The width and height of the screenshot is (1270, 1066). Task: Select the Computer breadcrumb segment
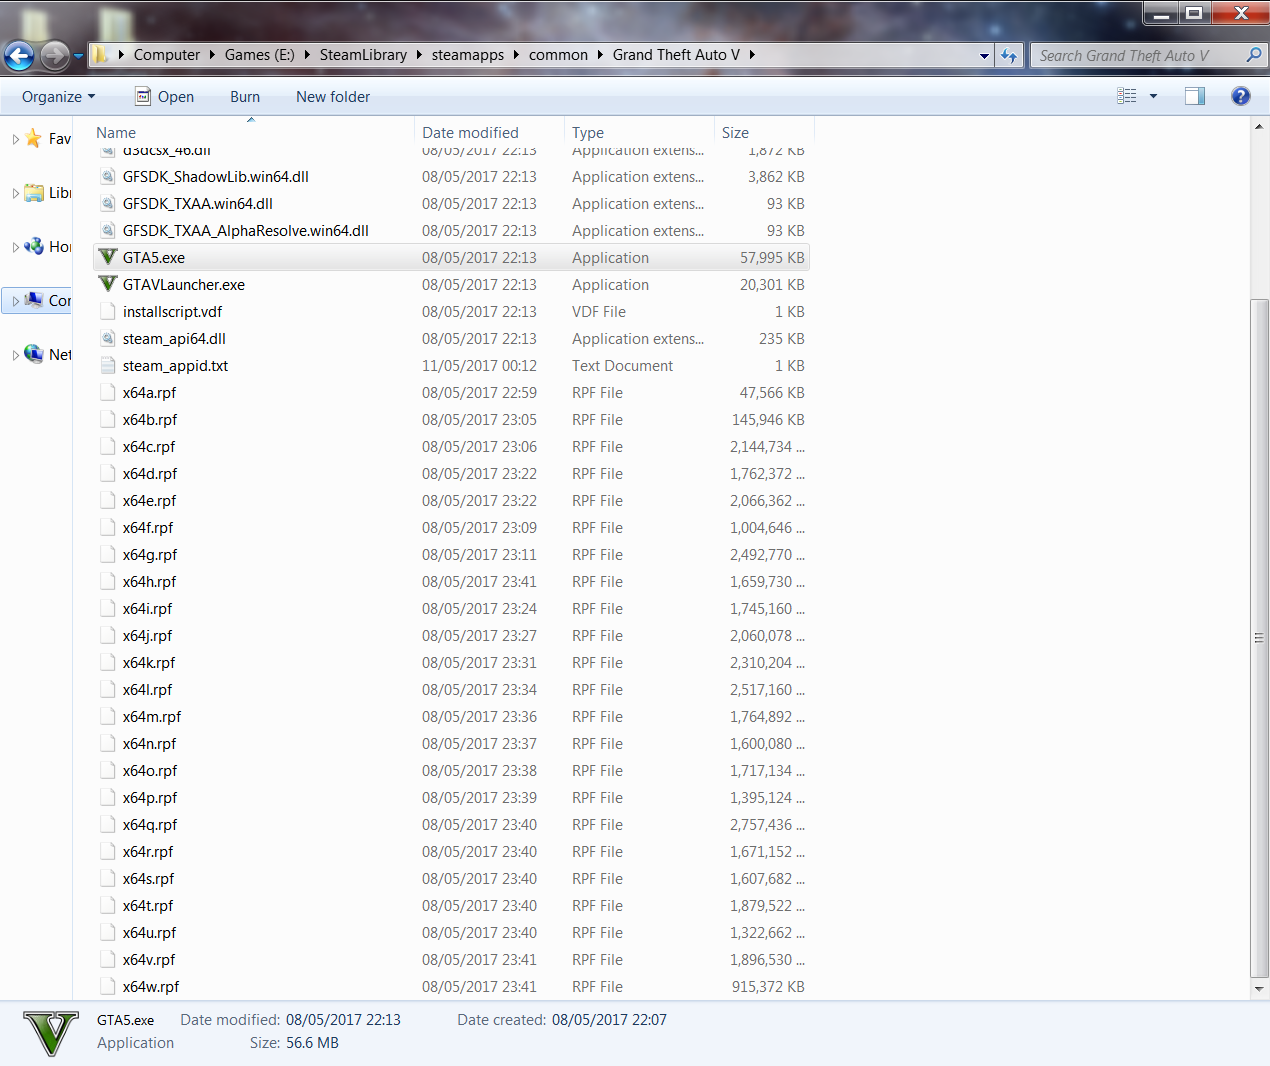click(167, 55)
